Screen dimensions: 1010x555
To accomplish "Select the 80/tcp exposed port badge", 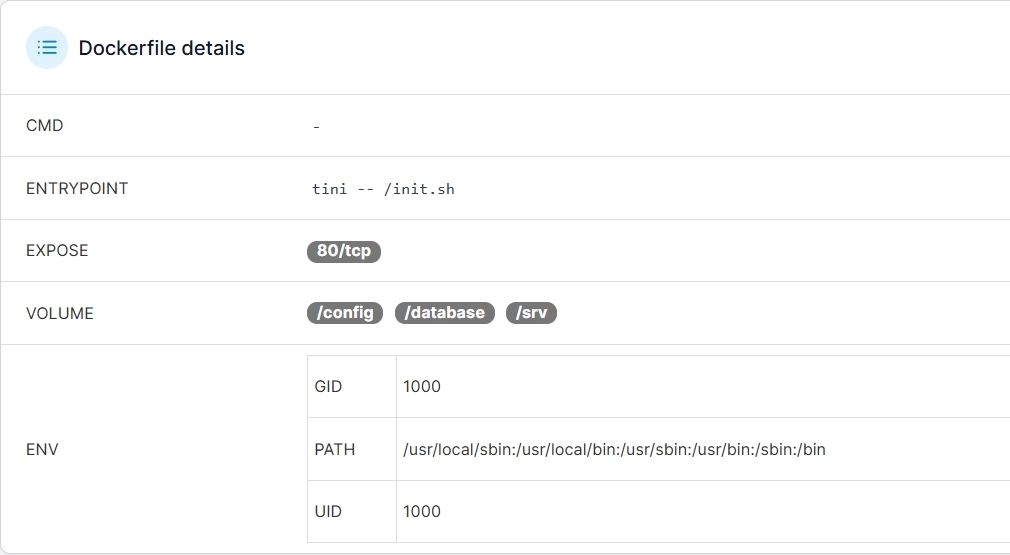I will point(343,251).
